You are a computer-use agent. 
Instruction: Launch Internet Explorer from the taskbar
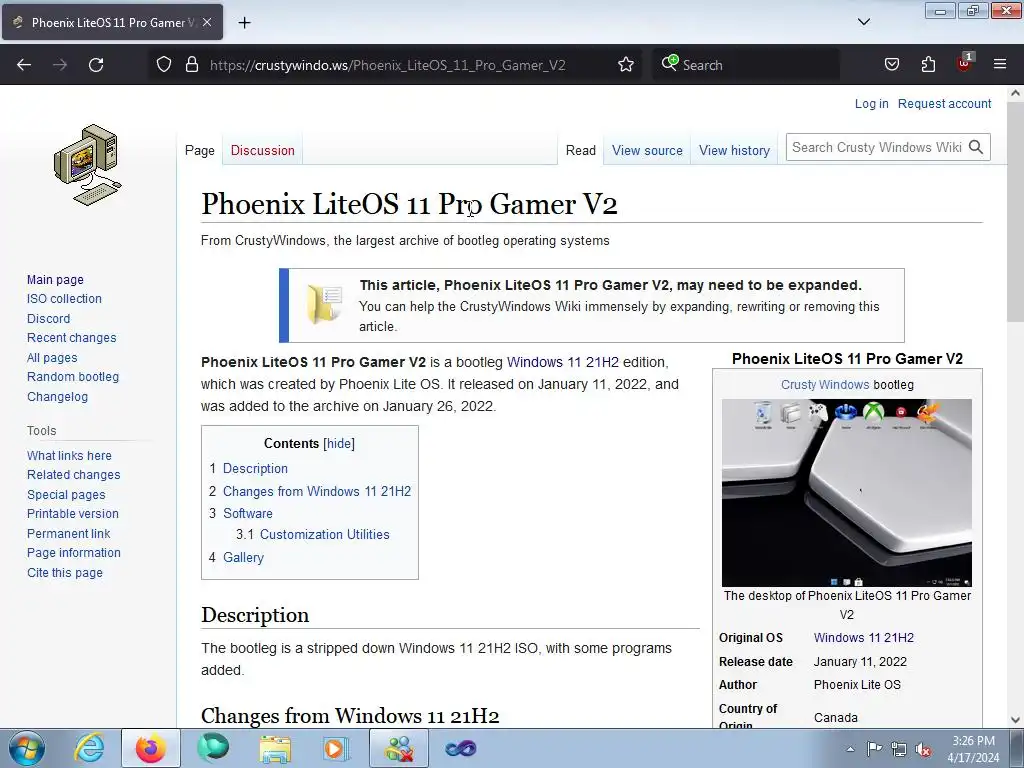tap(89, 748)
